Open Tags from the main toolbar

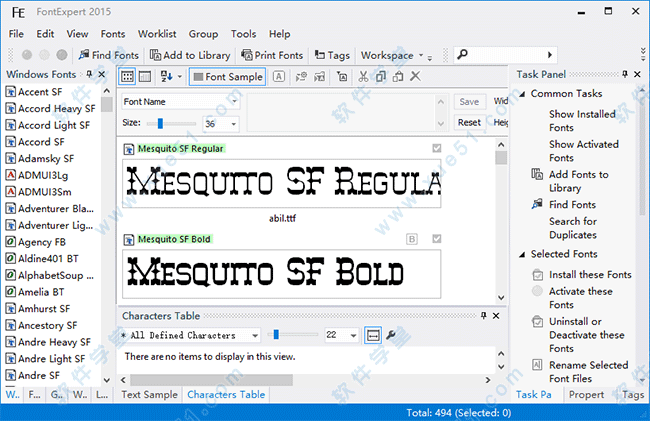point(331,55)
